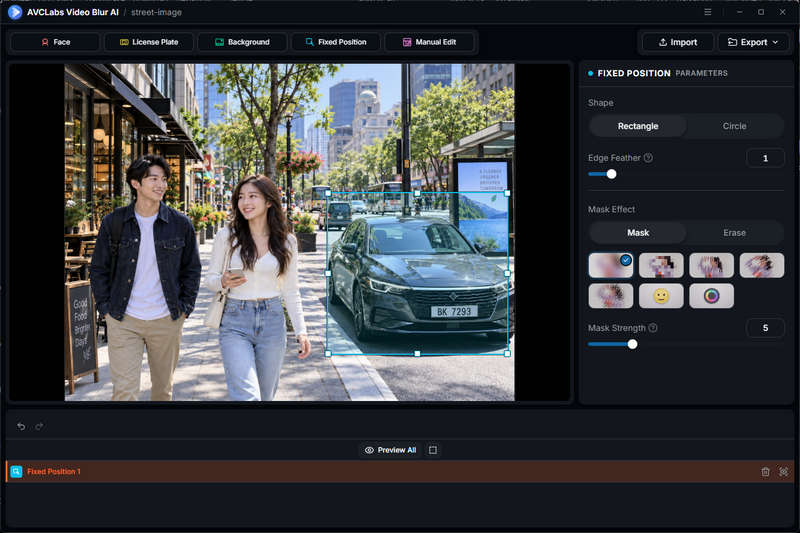Image resolution: width=800 pixels, height=533 pixels.
Task: Click the top-center handle of the blur rectangle
Action: [x=417, y=193]
